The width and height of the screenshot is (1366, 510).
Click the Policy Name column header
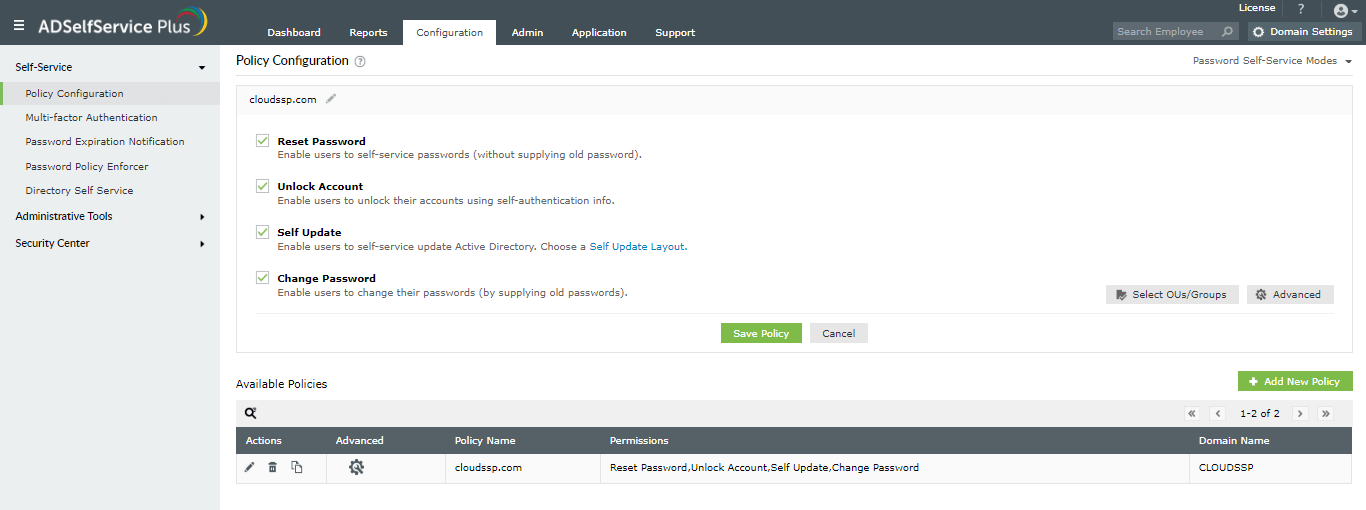[485, 440]
